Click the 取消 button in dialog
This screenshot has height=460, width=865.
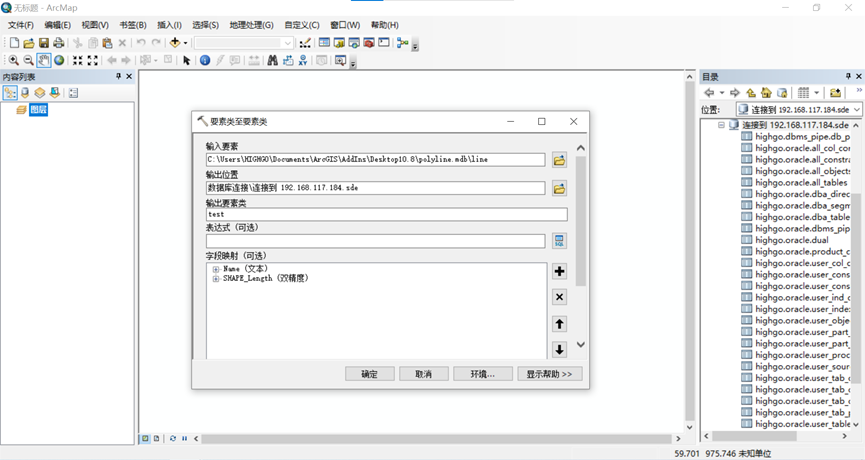click(x=423, y=374)
